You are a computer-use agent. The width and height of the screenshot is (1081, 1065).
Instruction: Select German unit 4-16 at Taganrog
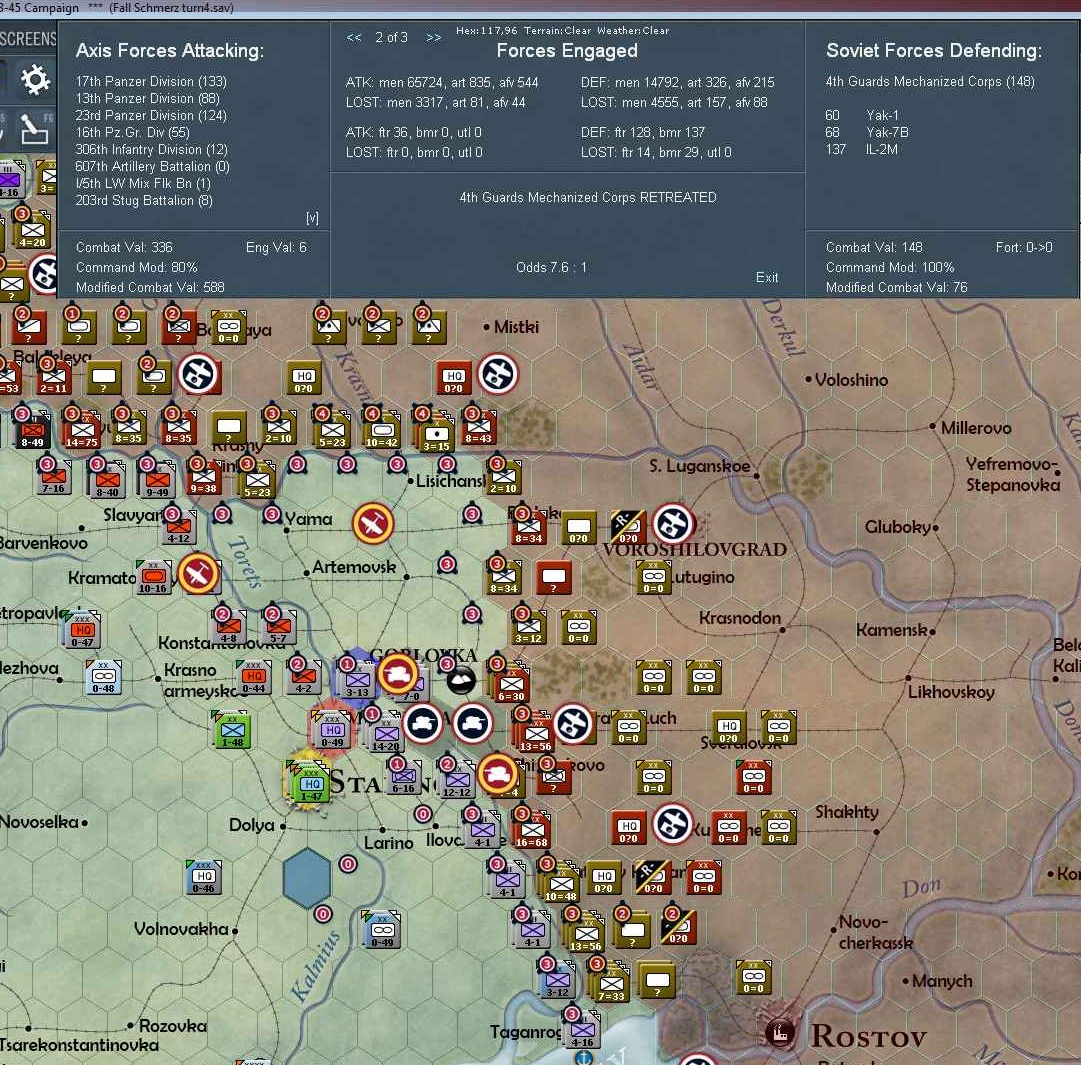coord(583,1031)
